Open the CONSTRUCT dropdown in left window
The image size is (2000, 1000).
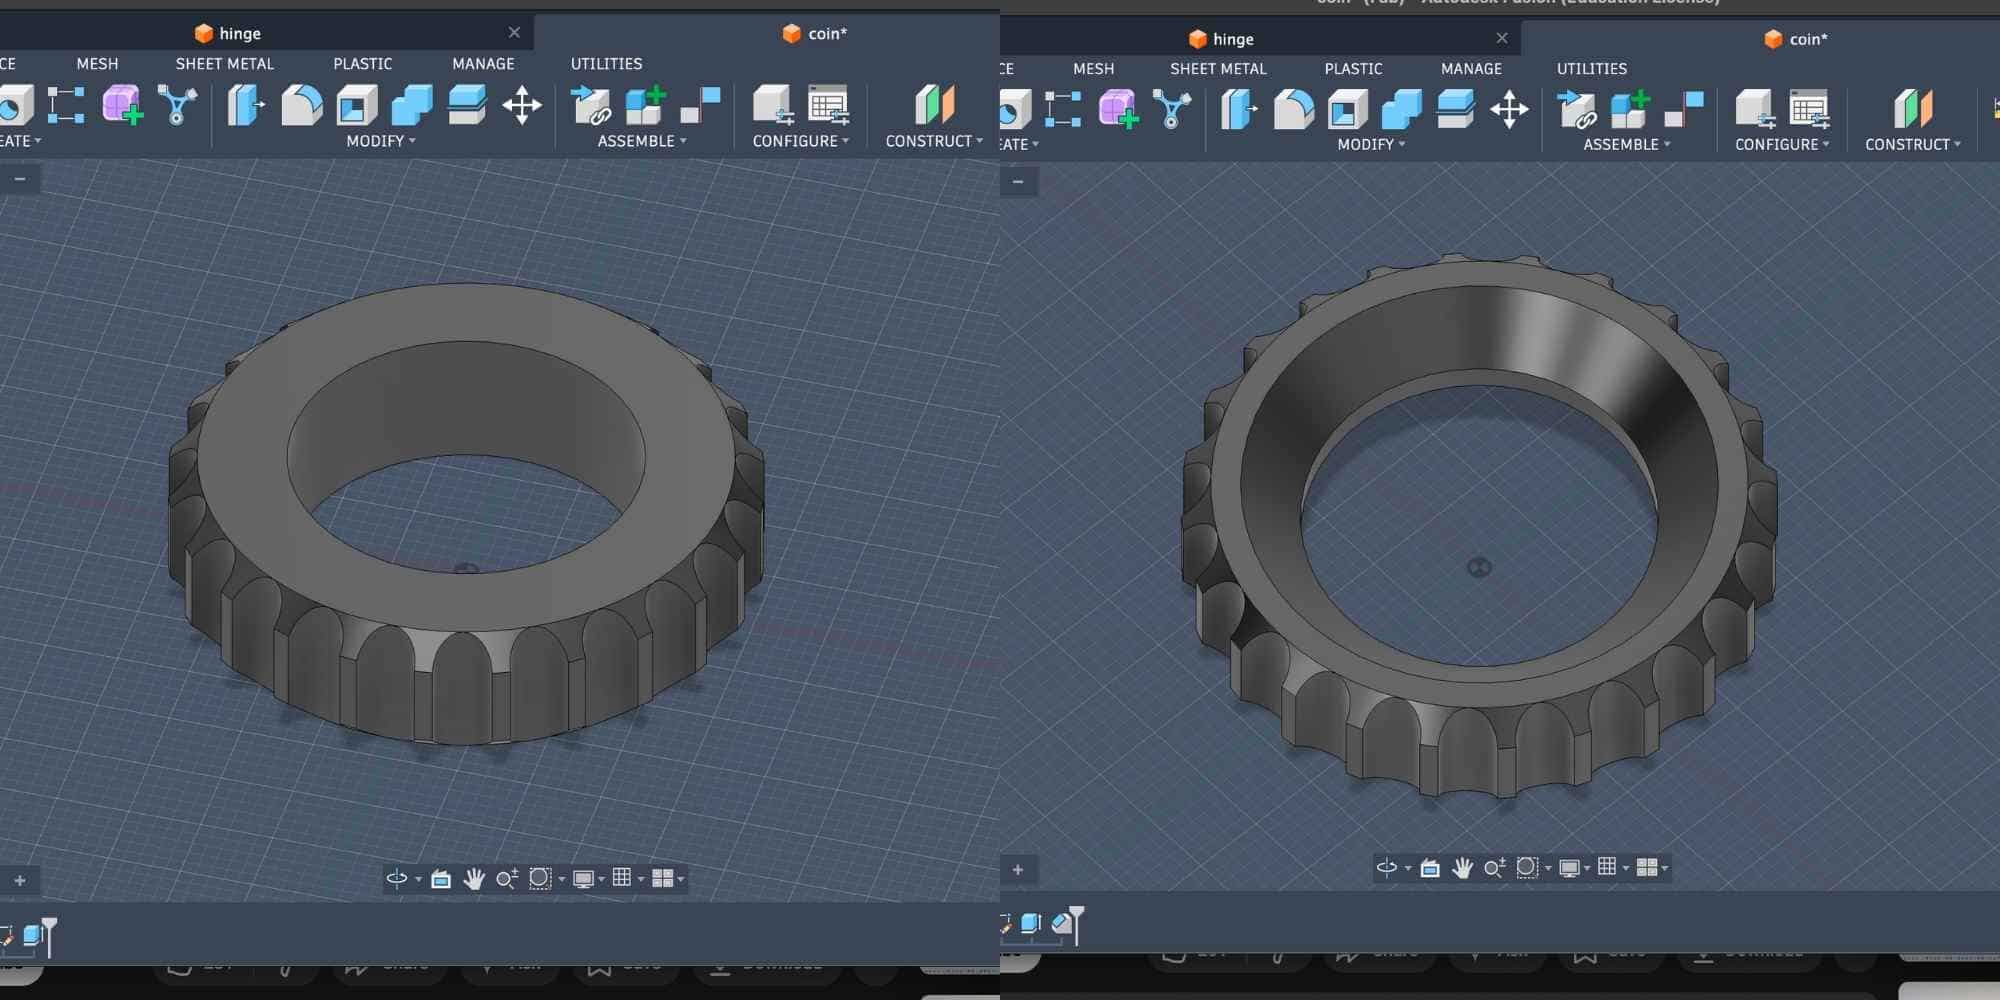(934, 141)
